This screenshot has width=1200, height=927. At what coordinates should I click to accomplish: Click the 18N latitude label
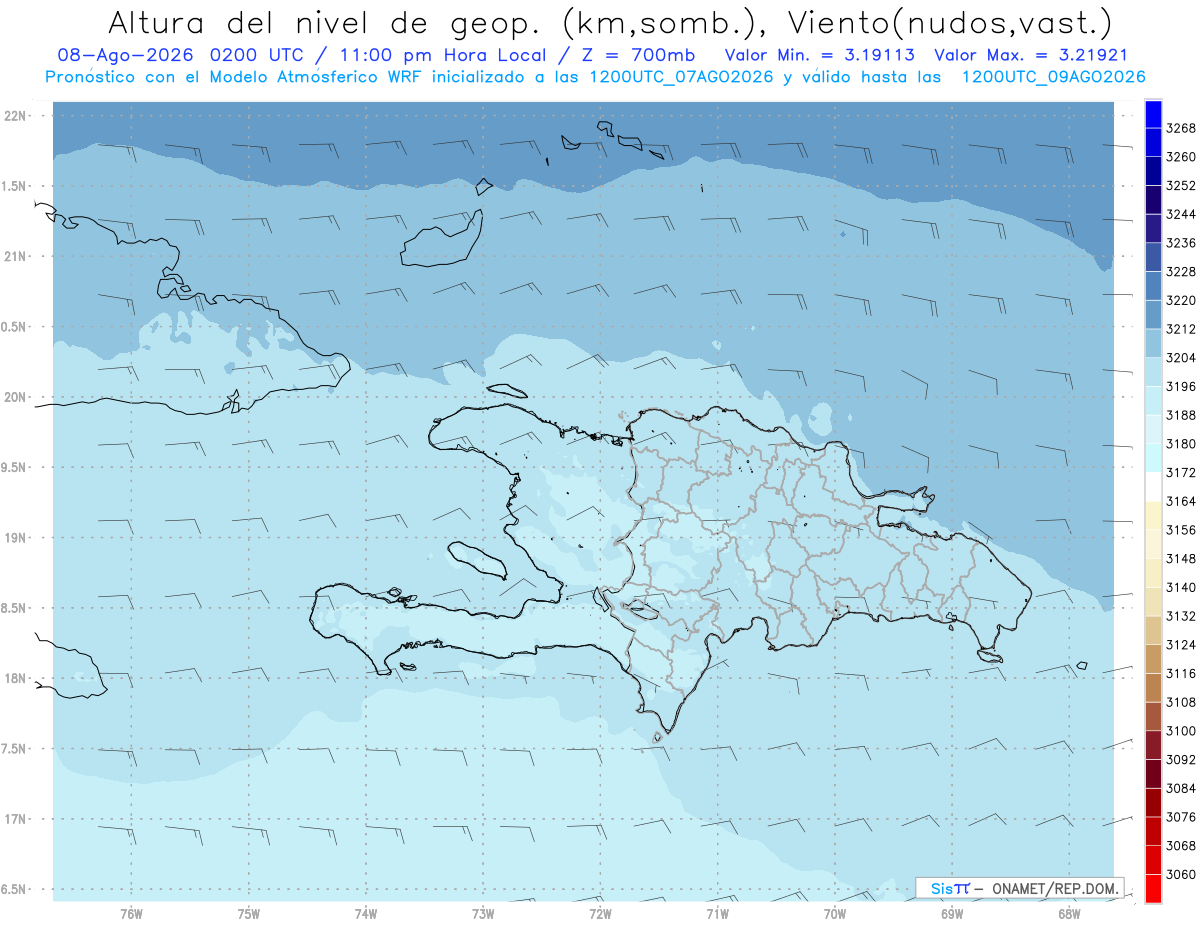15,679
